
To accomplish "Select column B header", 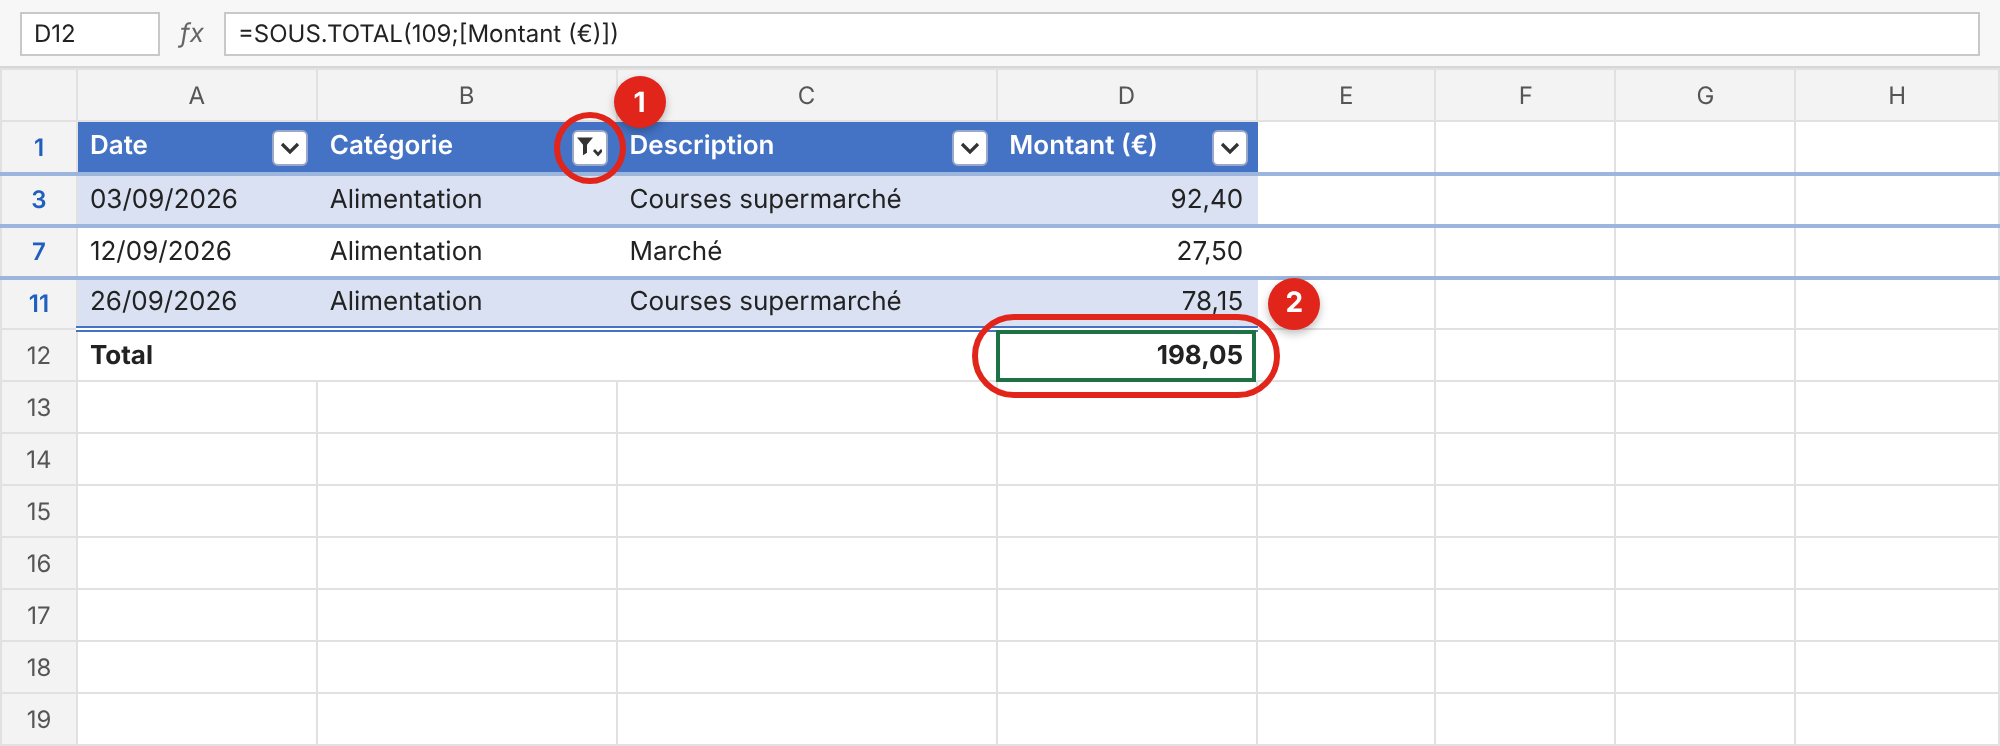I will point(467,96).
